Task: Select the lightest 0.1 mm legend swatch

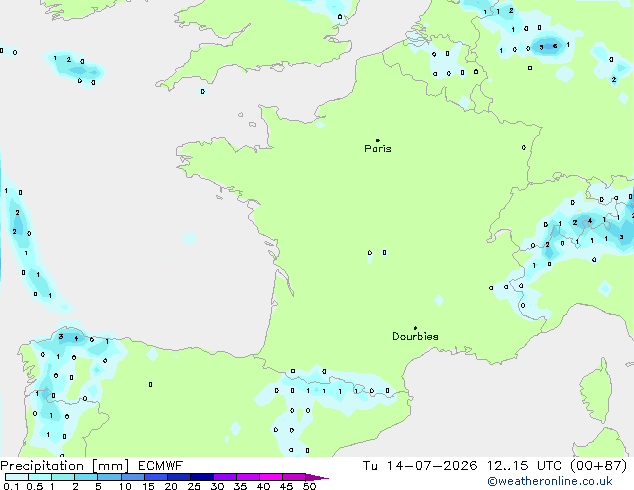Action: coord(16,477)
